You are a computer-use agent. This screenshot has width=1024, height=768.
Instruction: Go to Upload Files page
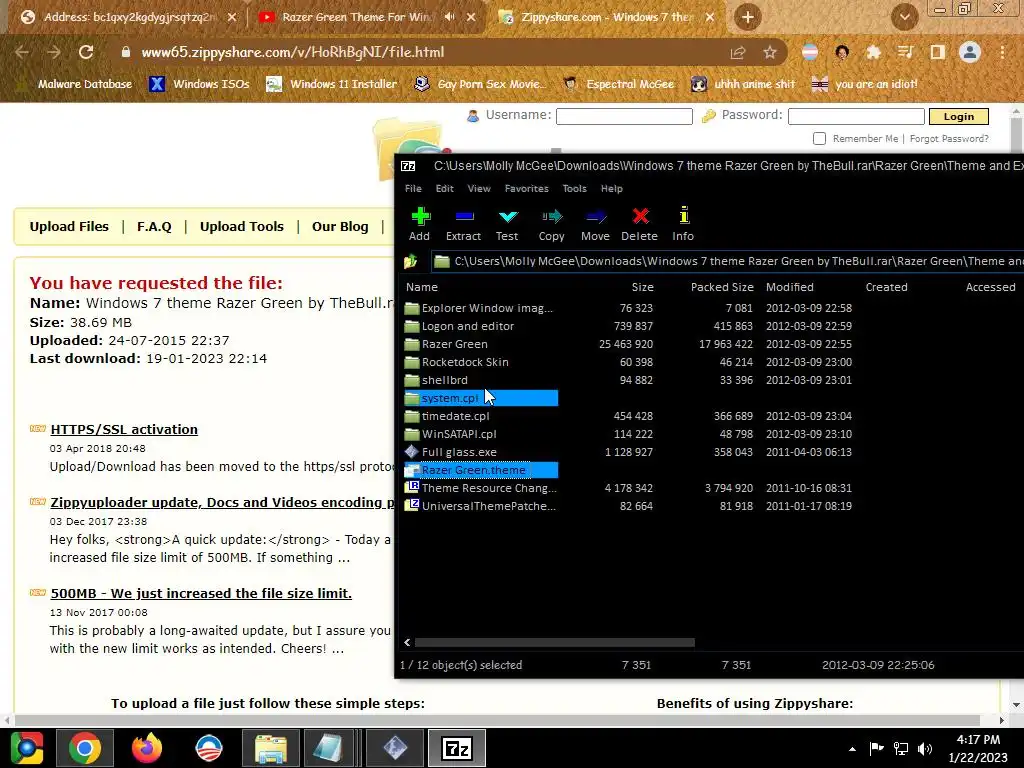tap(69, 227)
